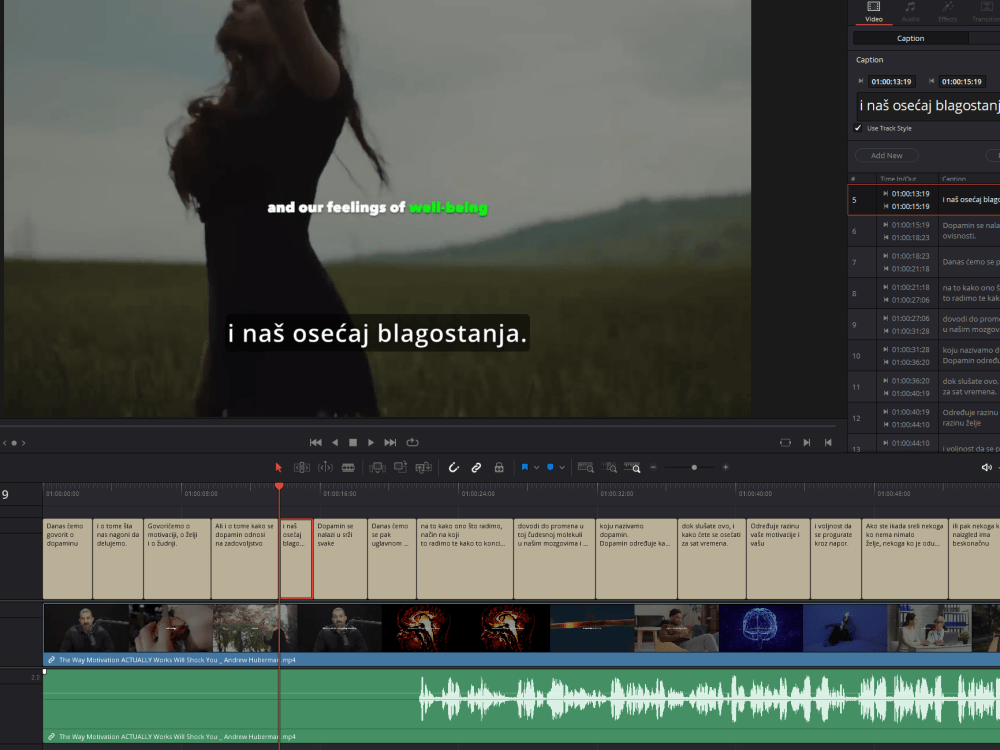
Task: Click the Full Extent Zoom icon
Action: click(585, 467)
